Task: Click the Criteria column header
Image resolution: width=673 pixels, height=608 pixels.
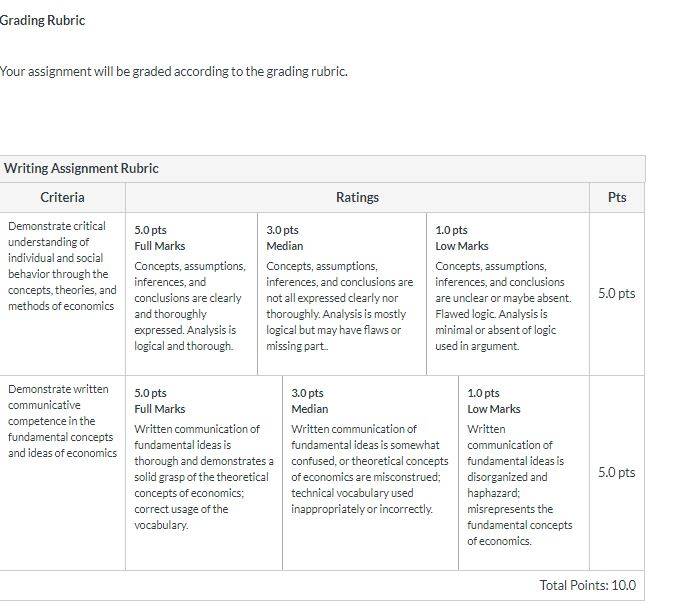Action: click(62, 197)
